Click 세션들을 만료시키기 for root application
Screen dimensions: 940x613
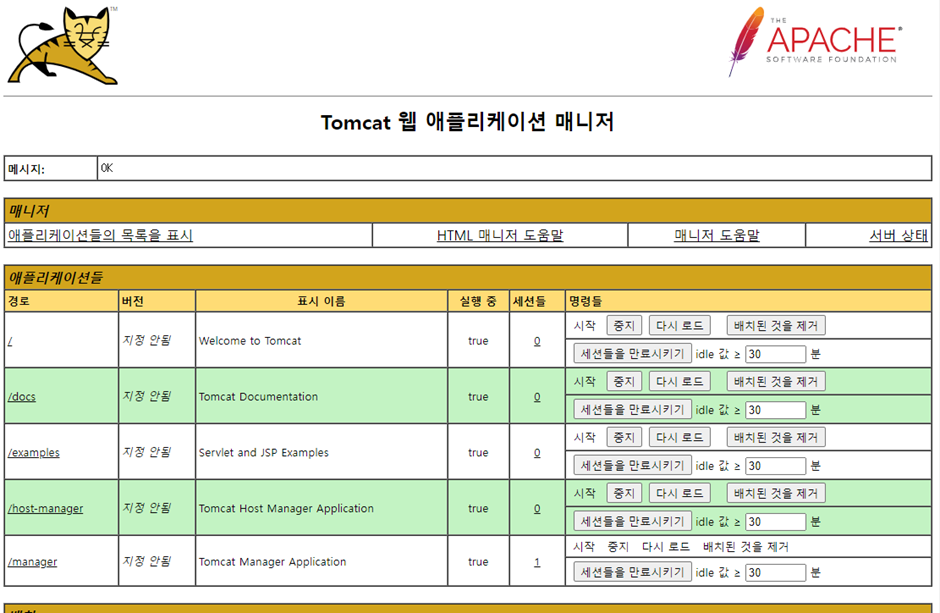632,354
